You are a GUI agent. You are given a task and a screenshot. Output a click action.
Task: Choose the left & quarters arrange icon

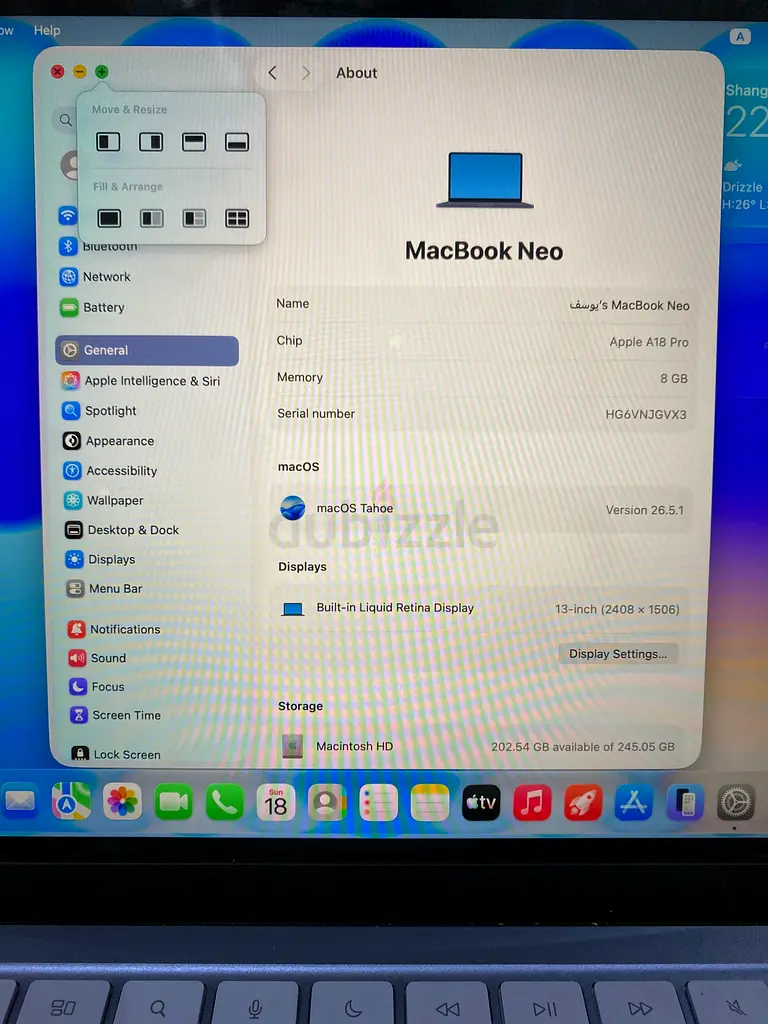coord(194,218)
